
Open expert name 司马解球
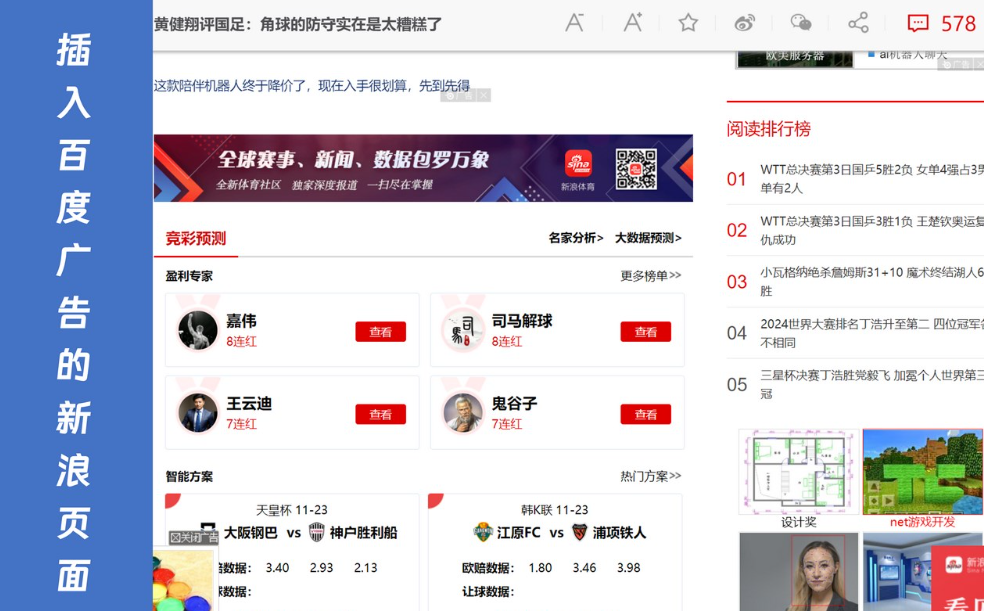[522, 321]
